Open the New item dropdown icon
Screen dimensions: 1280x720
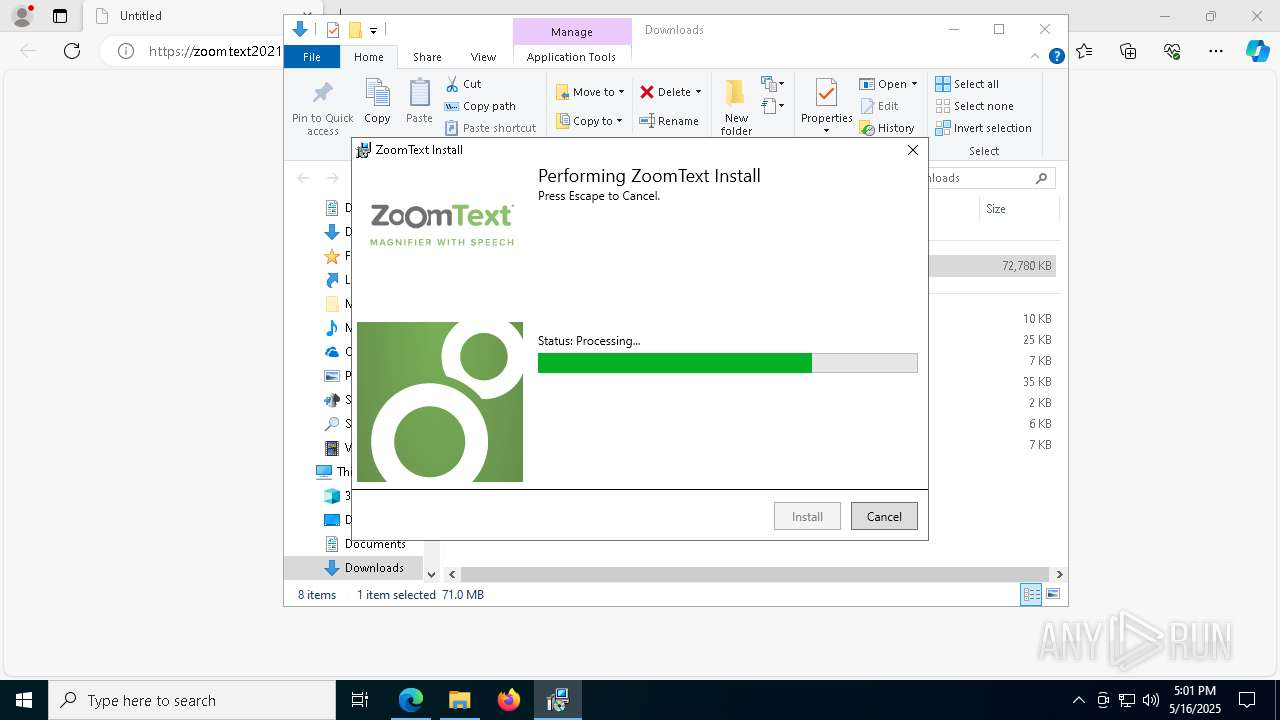[x=772, y=84]
